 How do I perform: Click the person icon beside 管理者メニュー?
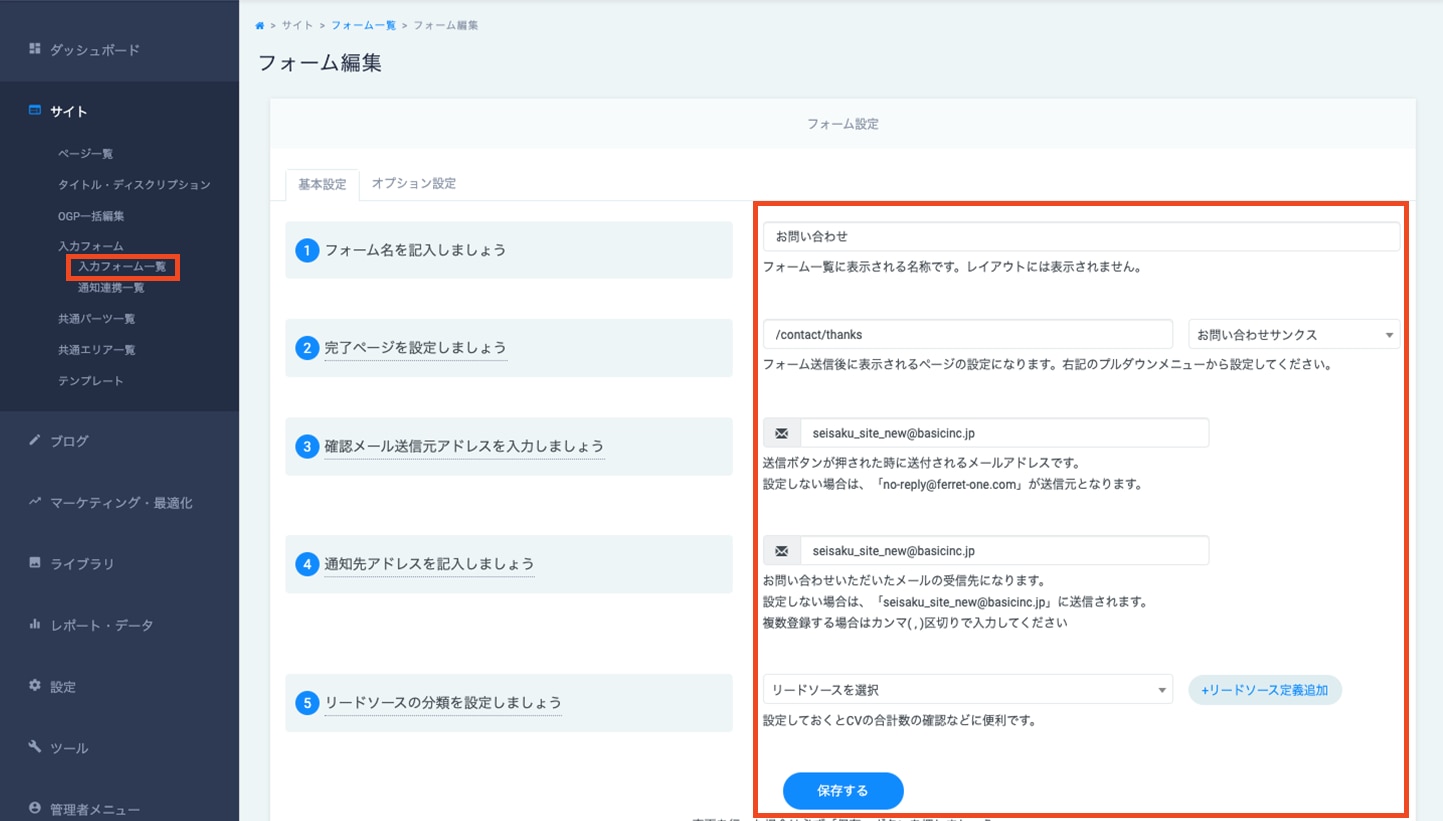point(34,808)
